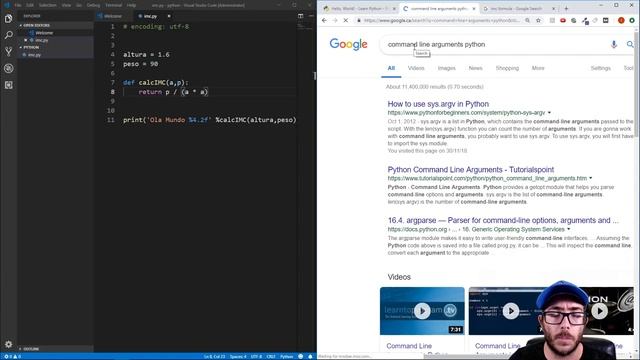This screenshot has height=360, width=640.
Task: Open the Edit menu in VS Code
Action: pyautogui.click(x=30, y=5)
